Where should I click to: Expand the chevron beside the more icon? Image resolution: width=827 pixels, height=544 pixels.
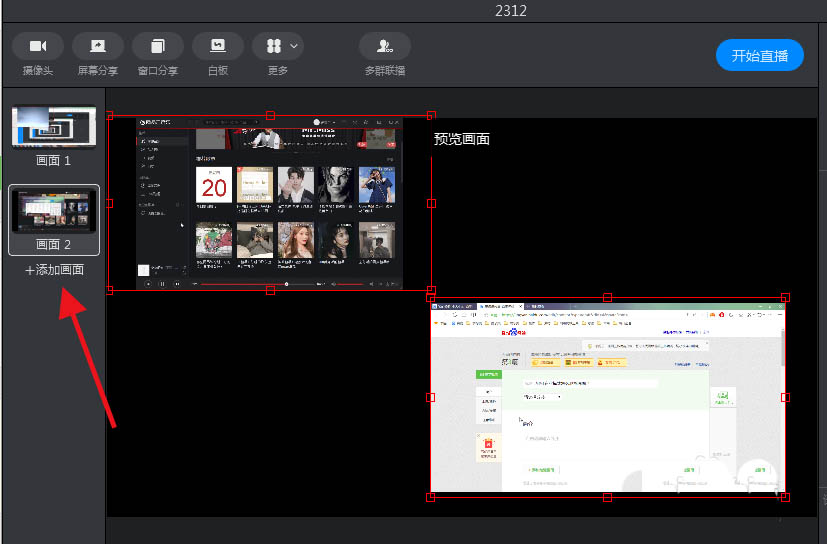(x=294, y=46)
